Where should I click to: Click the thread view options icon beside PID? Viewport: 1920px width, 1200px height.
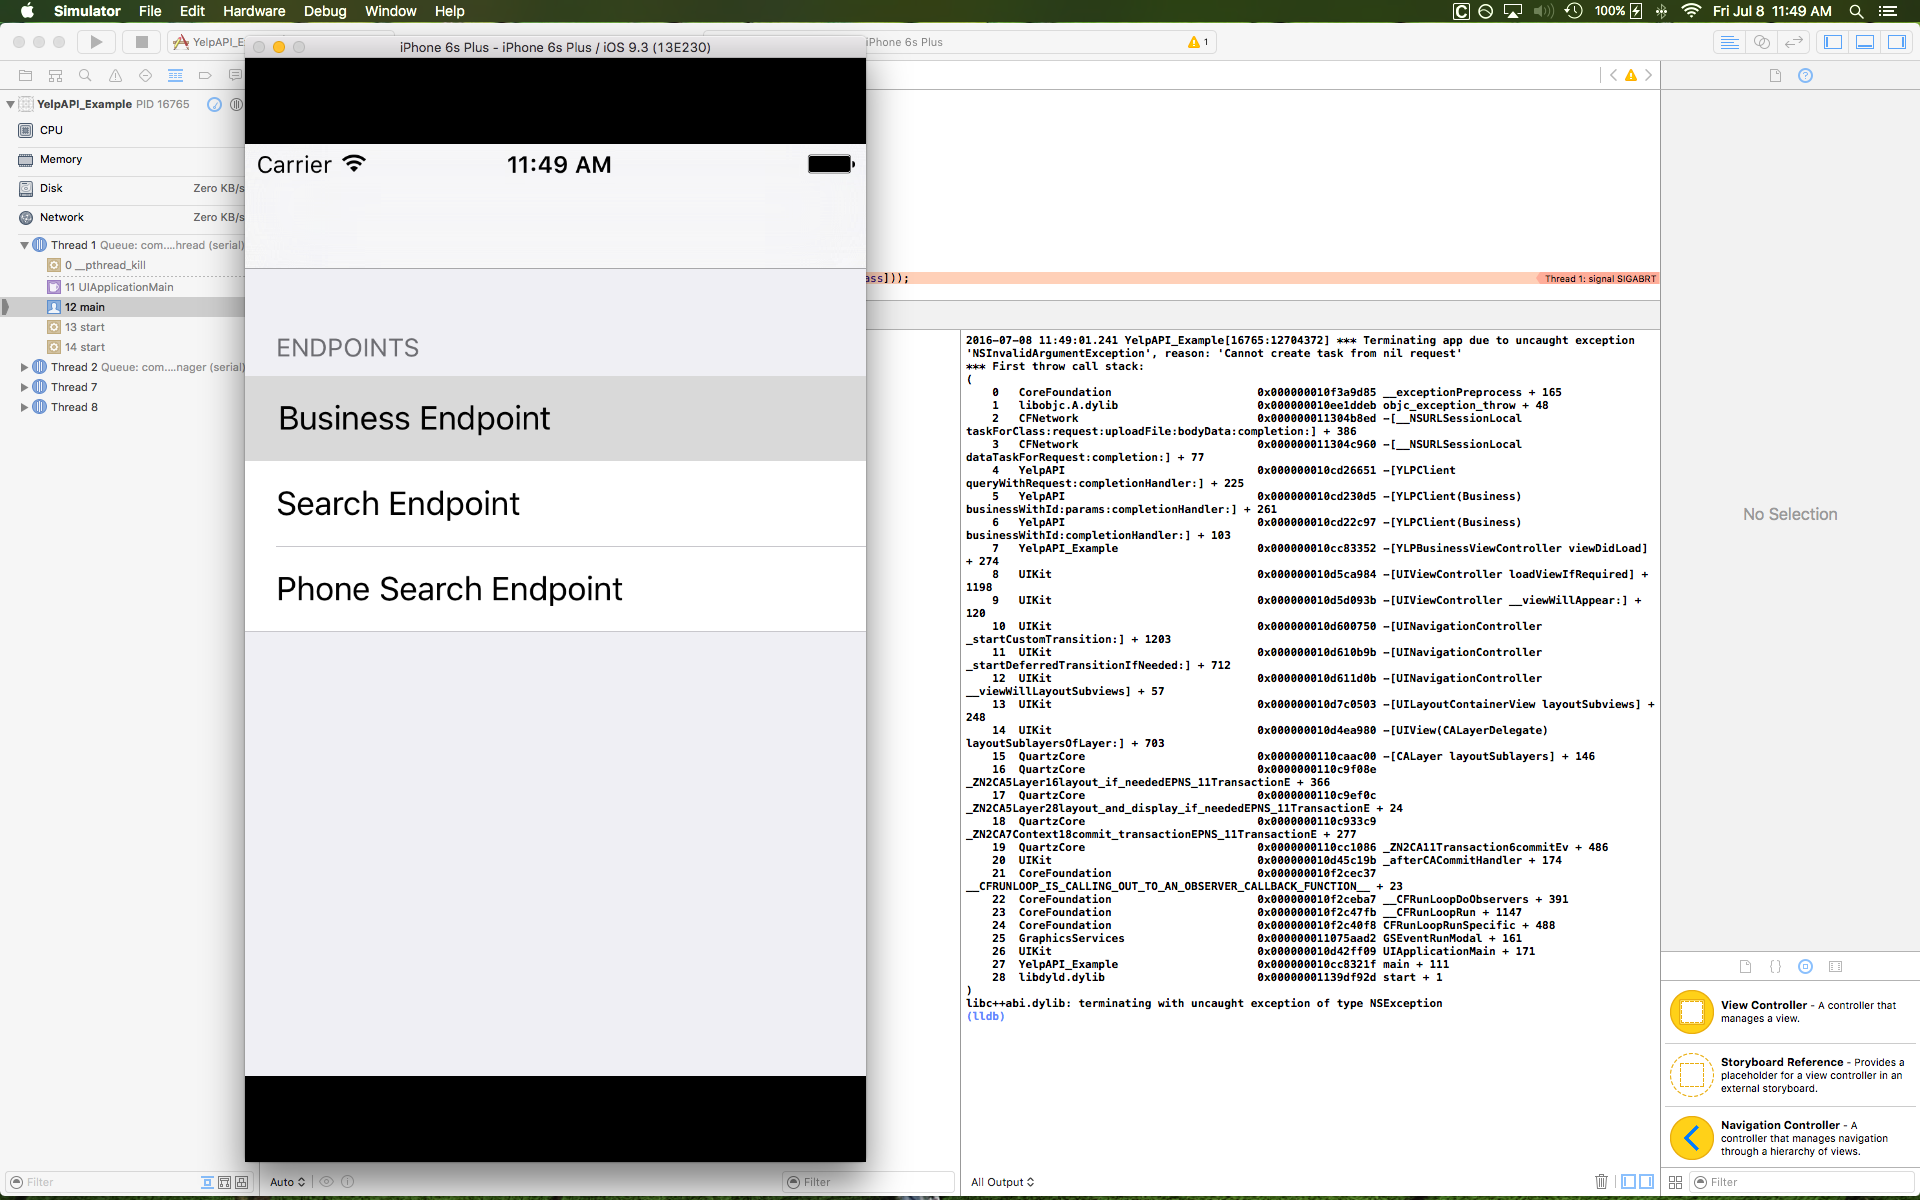tap(236, 104)
